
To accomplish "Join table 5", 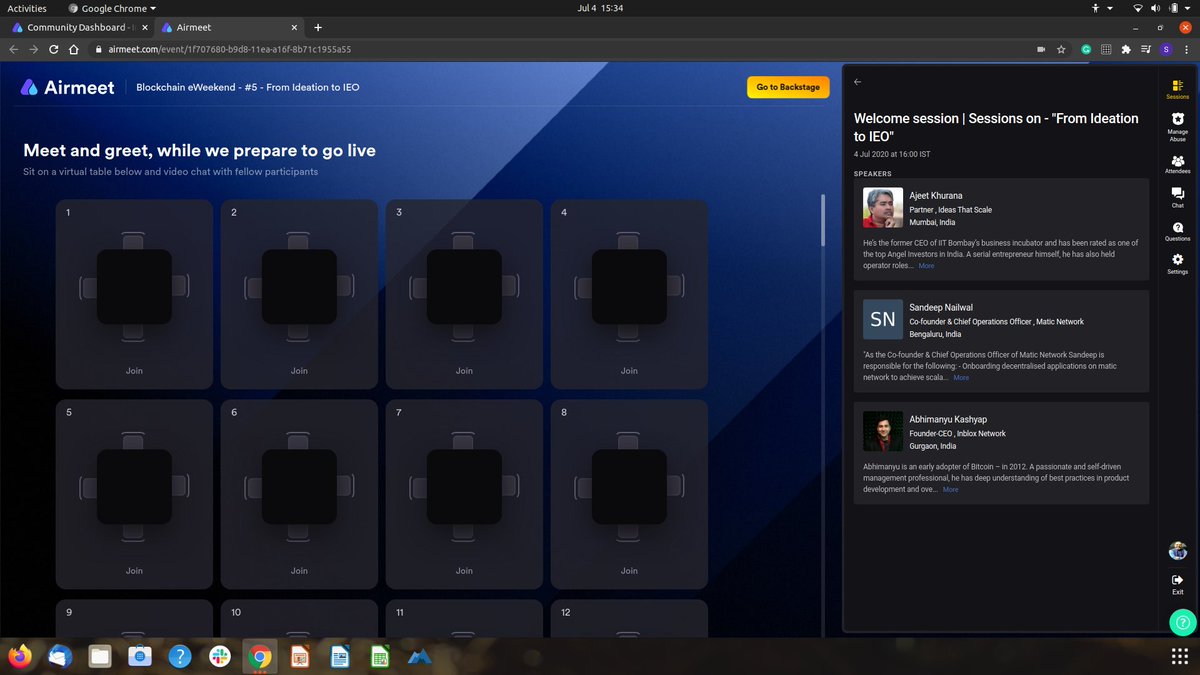I will tap(134, 570).
